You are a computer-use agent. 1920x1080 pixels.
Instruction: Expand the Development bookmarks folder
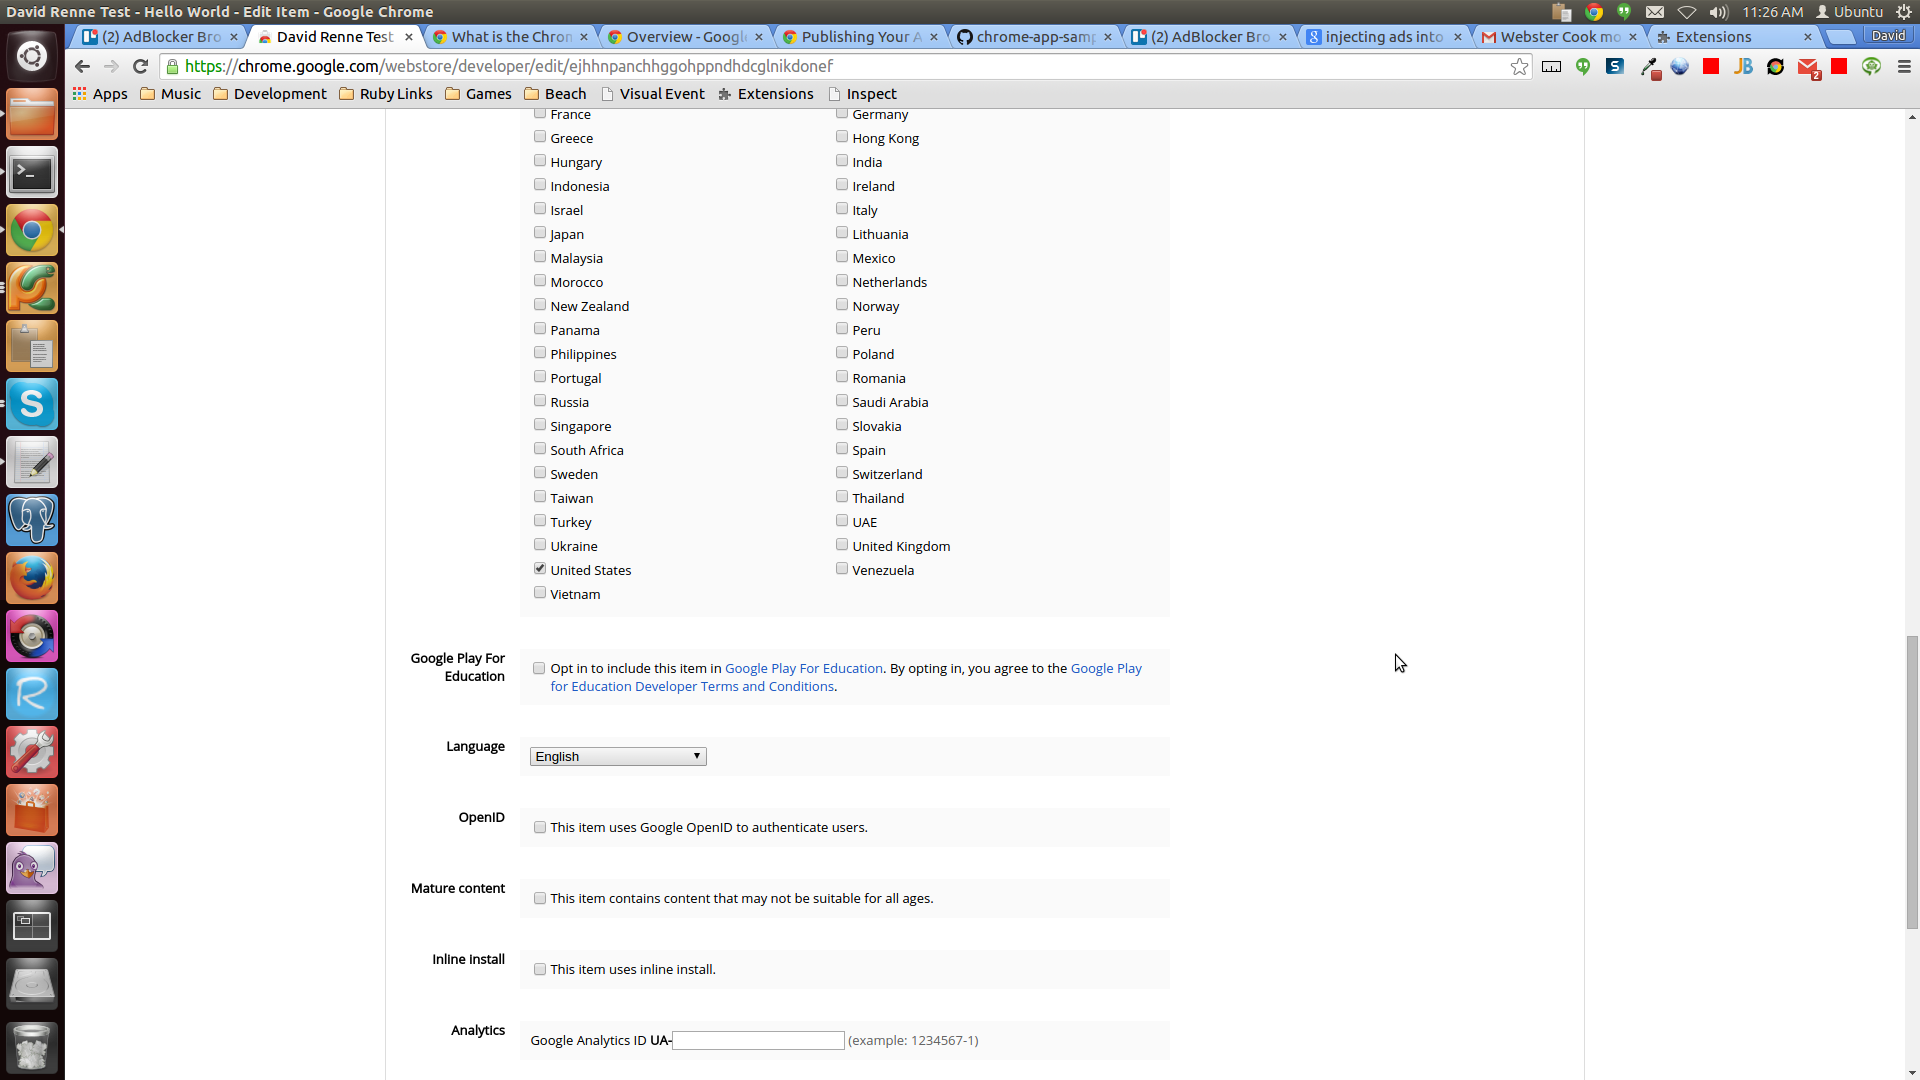(270, 94)
